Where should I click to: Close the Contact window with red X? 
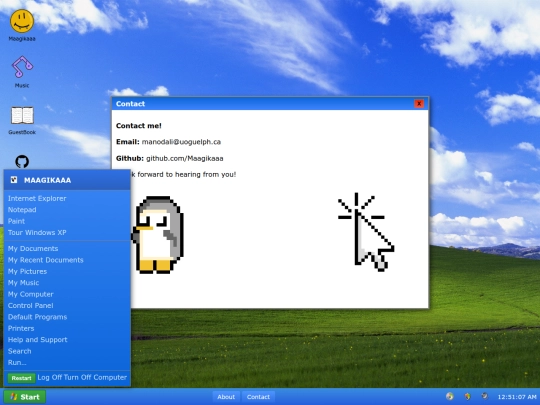click(x=419, y=103)
